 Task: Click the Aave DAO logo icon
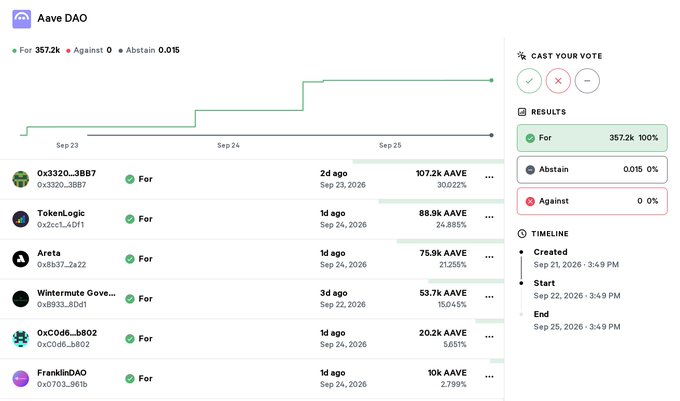tap(21, 19)
